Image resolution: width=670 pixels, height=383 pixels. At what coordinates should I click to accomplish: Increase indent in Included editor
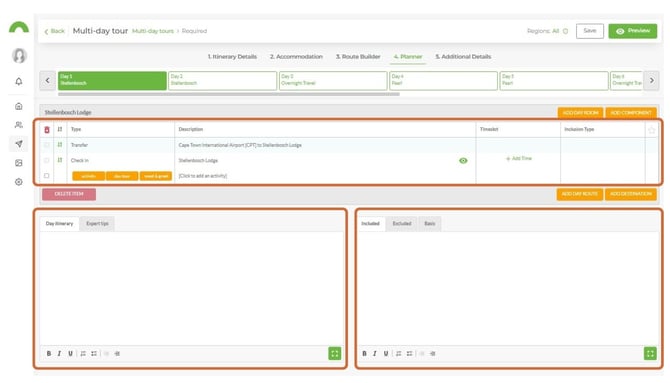pyautogui.click(x=432, y=354)
